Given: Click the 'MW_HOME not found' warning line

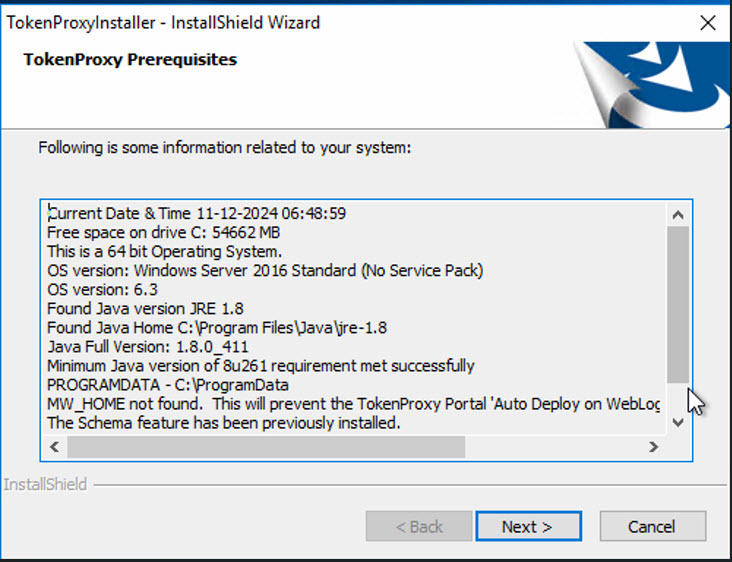Looking at the screenshot, I should click(353, 404).
